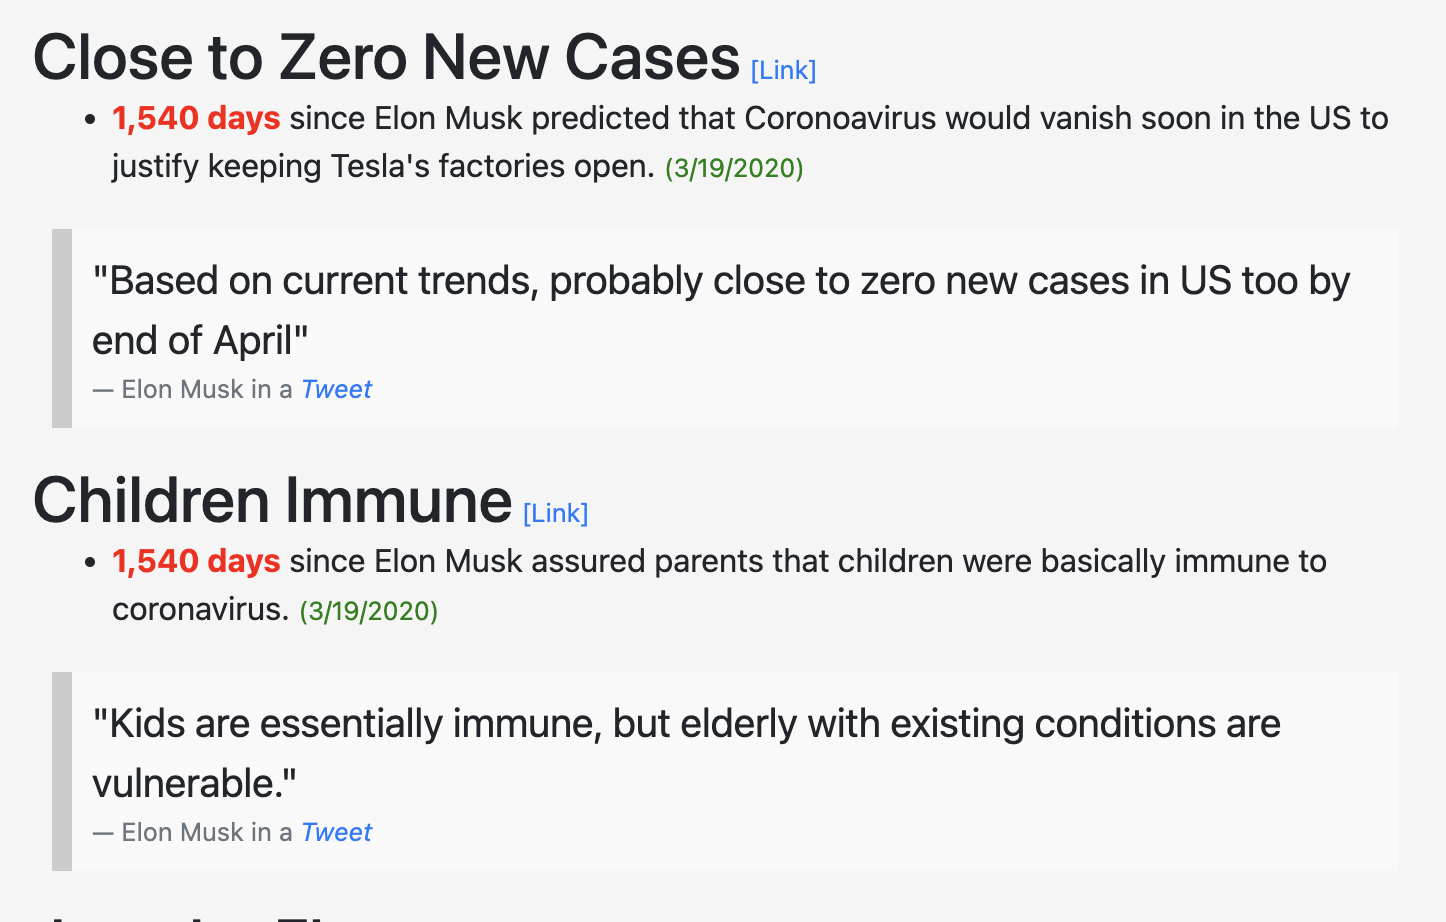Click the gray bar left of the end of April quote

click(x=62, y=328)
